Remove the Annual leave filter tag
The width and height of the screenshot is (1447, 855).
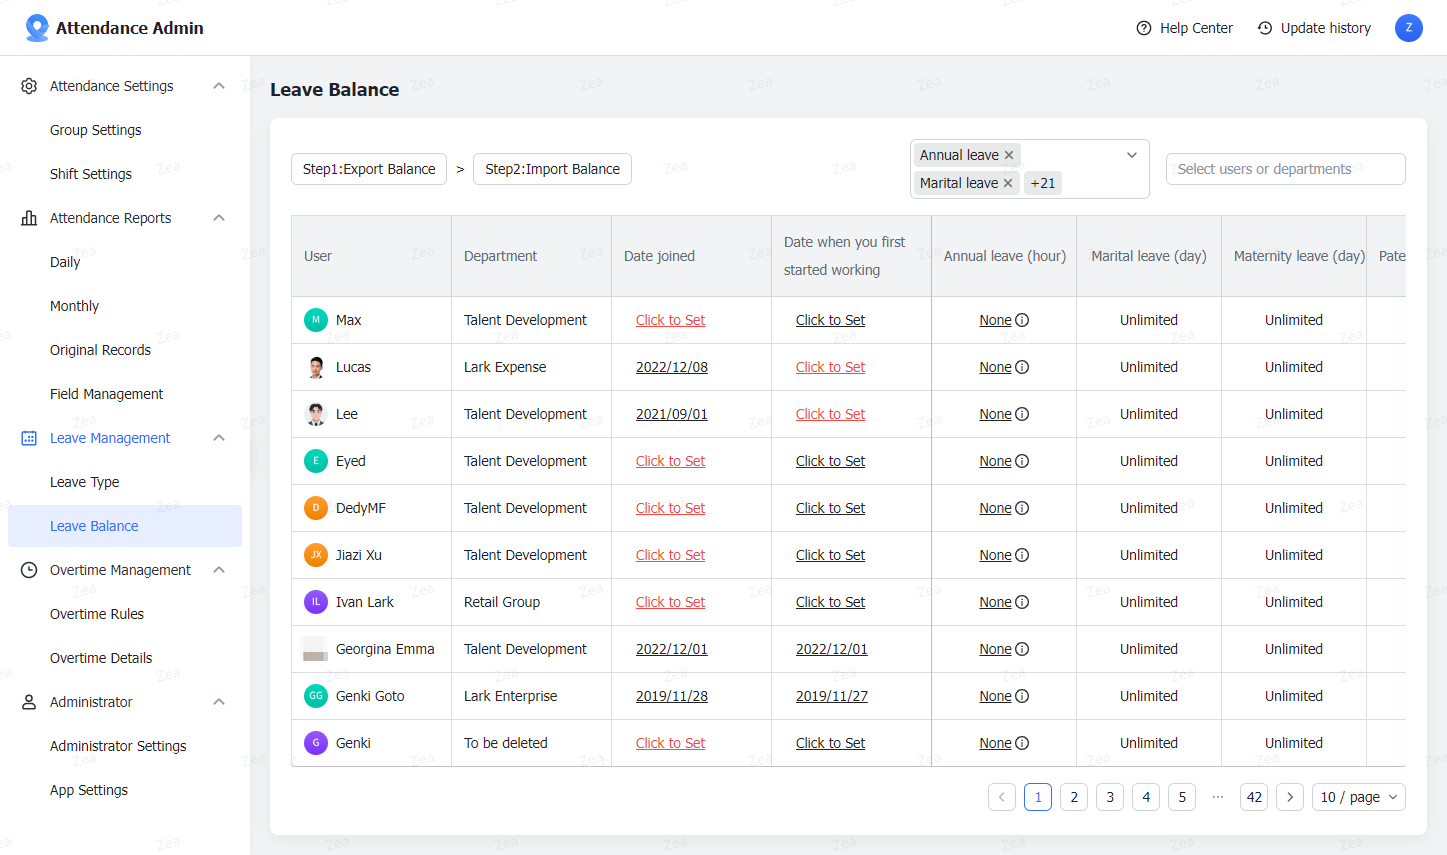1010,155
